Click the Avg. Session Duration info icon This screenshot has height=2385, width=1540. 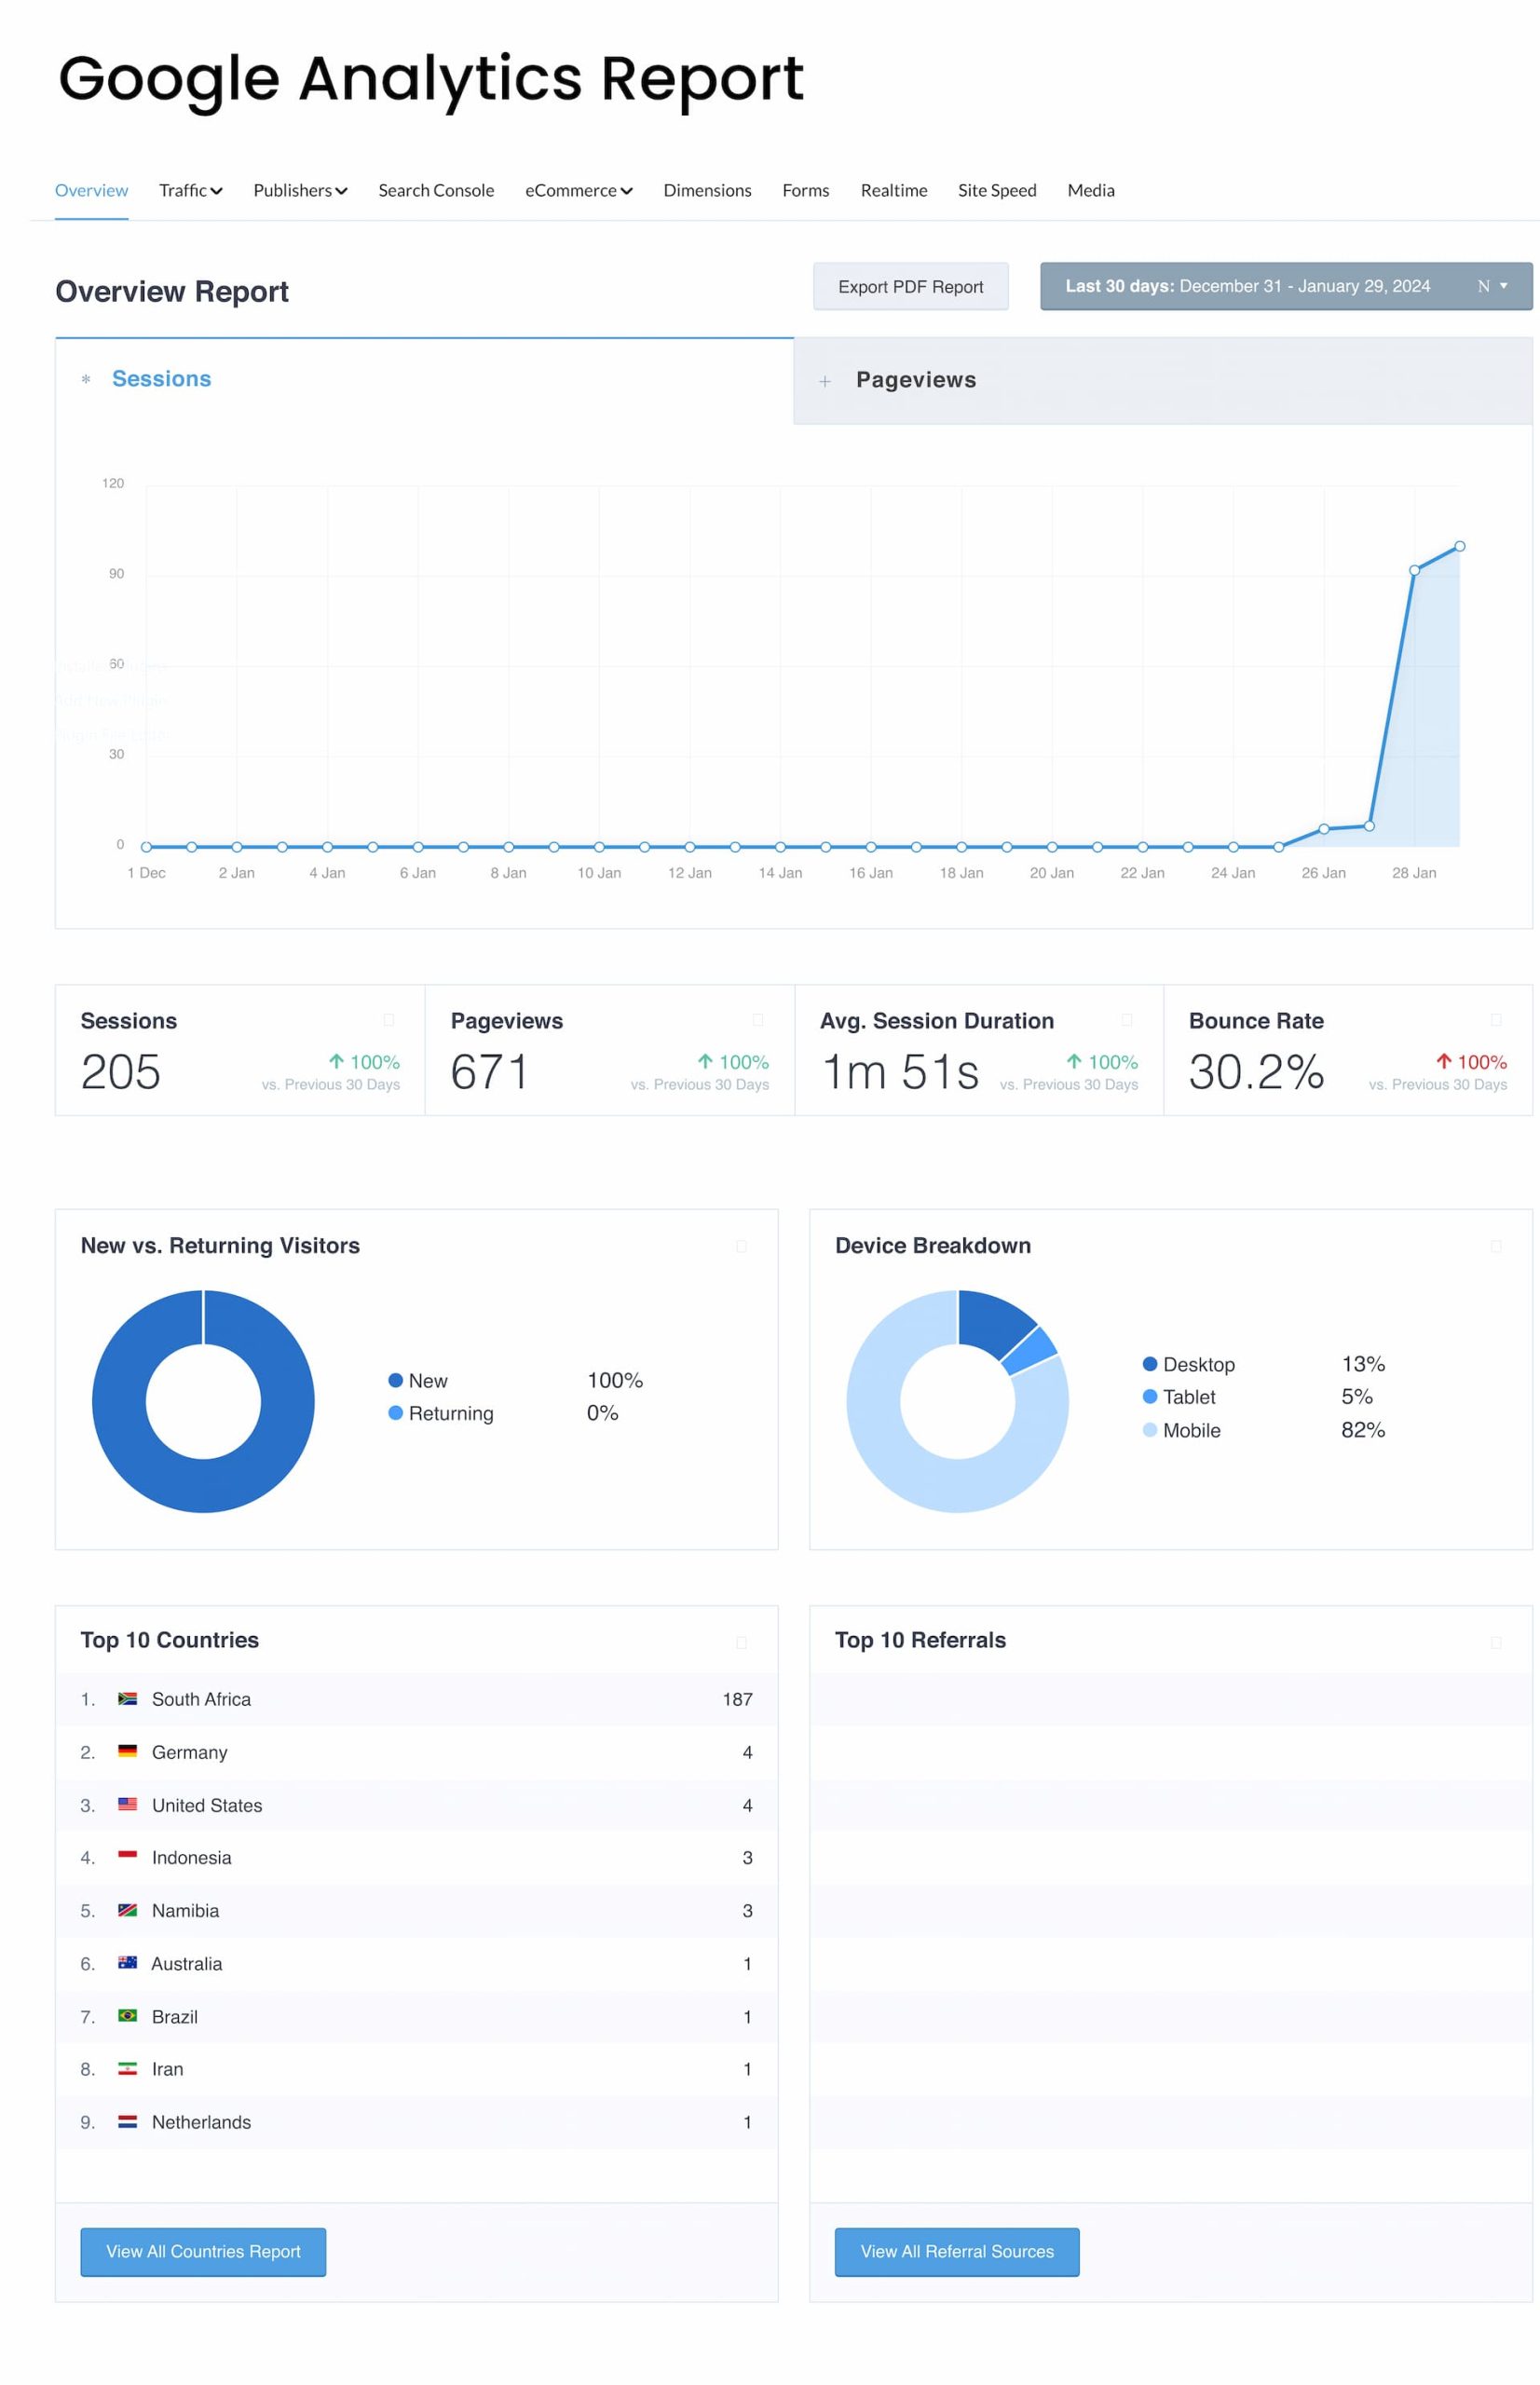[x=1127, y=1020]
